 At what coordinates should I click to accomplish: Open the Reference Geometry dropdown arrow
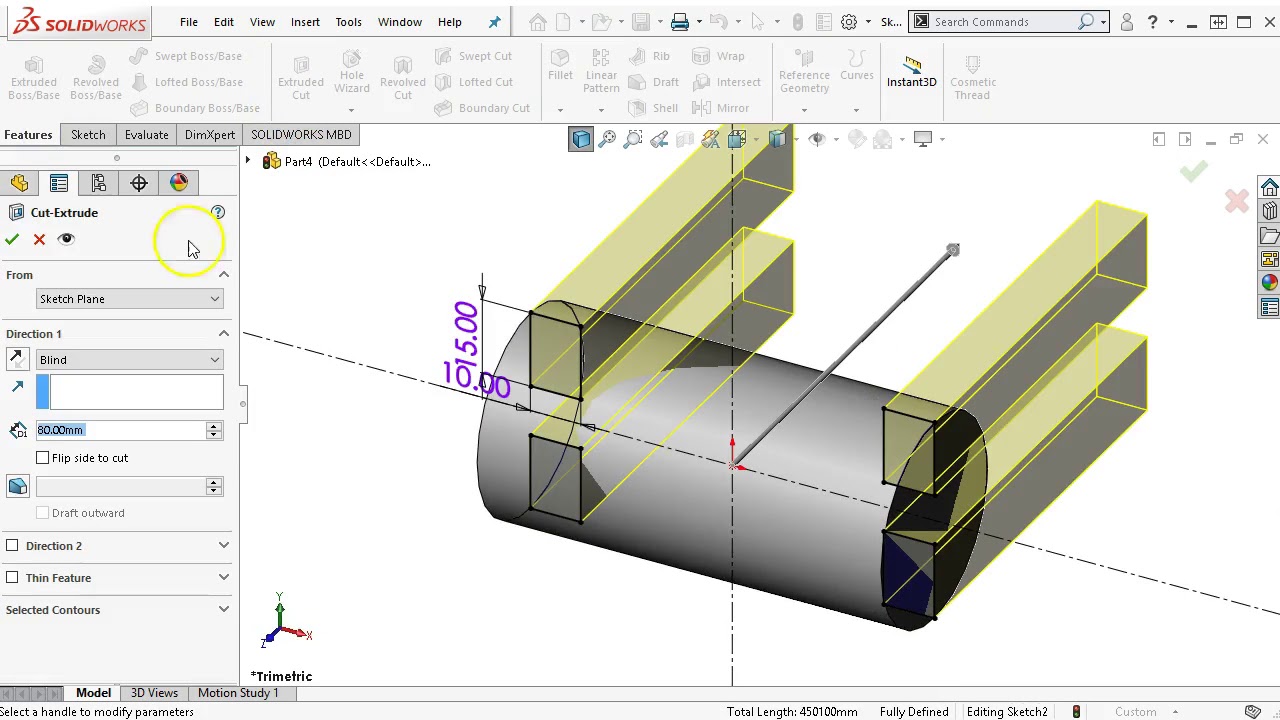(804, 110)
